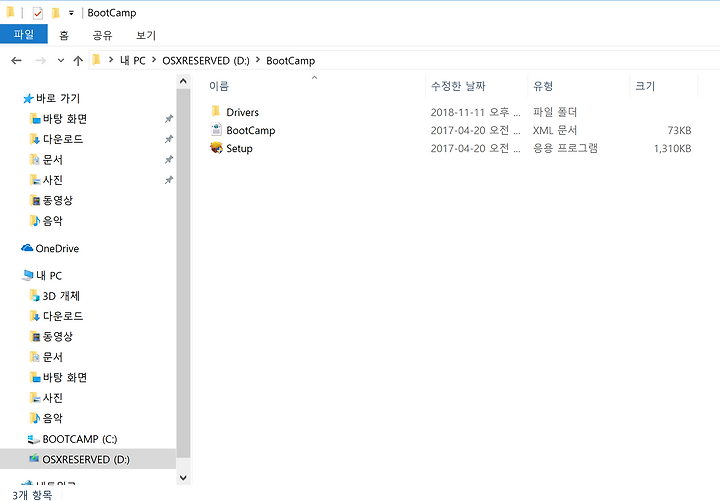Open 사진 under 내 PC
This screenshot has width=720, height=501.
tap(52, 398)
